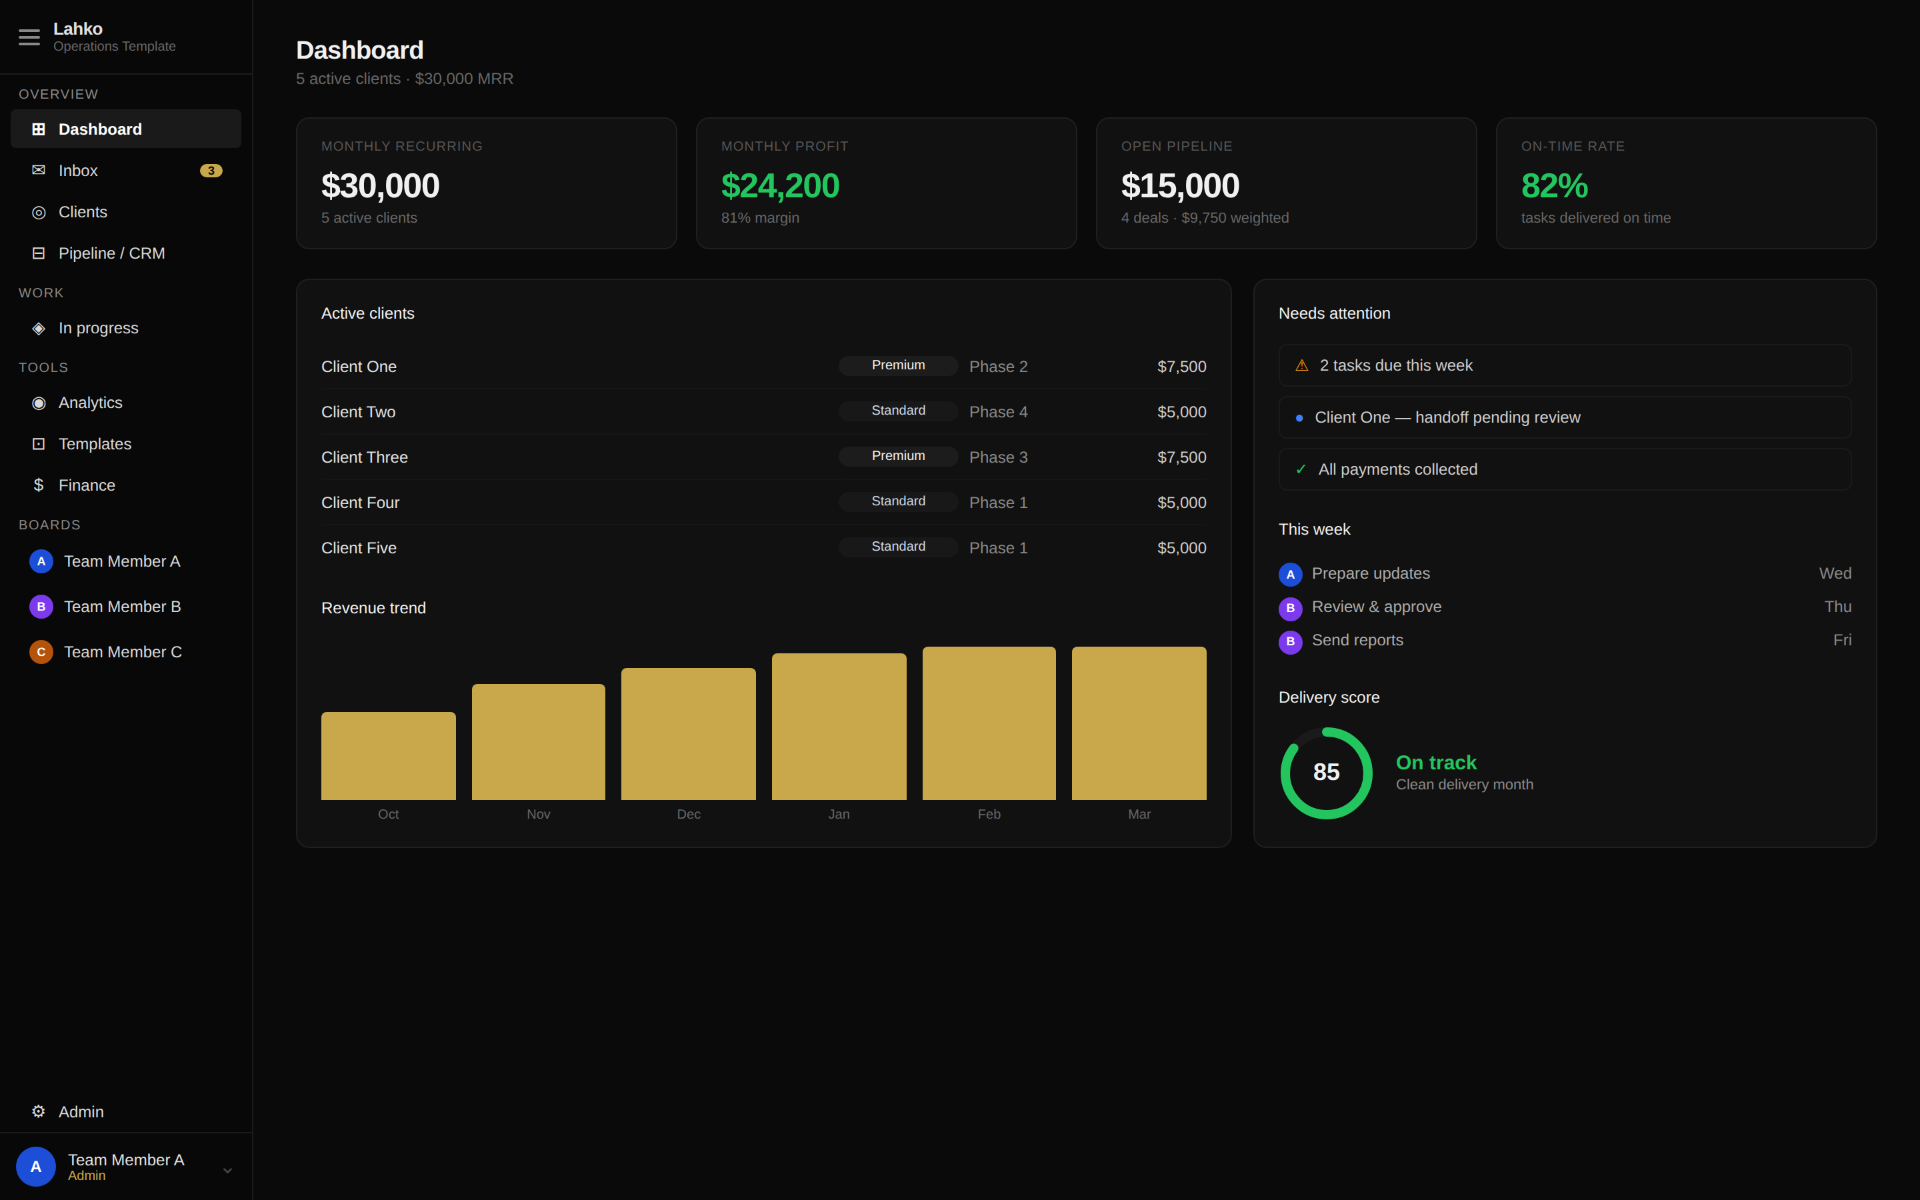
Task: Open the Monthly Recurring $30,000 card
Action: [486, 183]
